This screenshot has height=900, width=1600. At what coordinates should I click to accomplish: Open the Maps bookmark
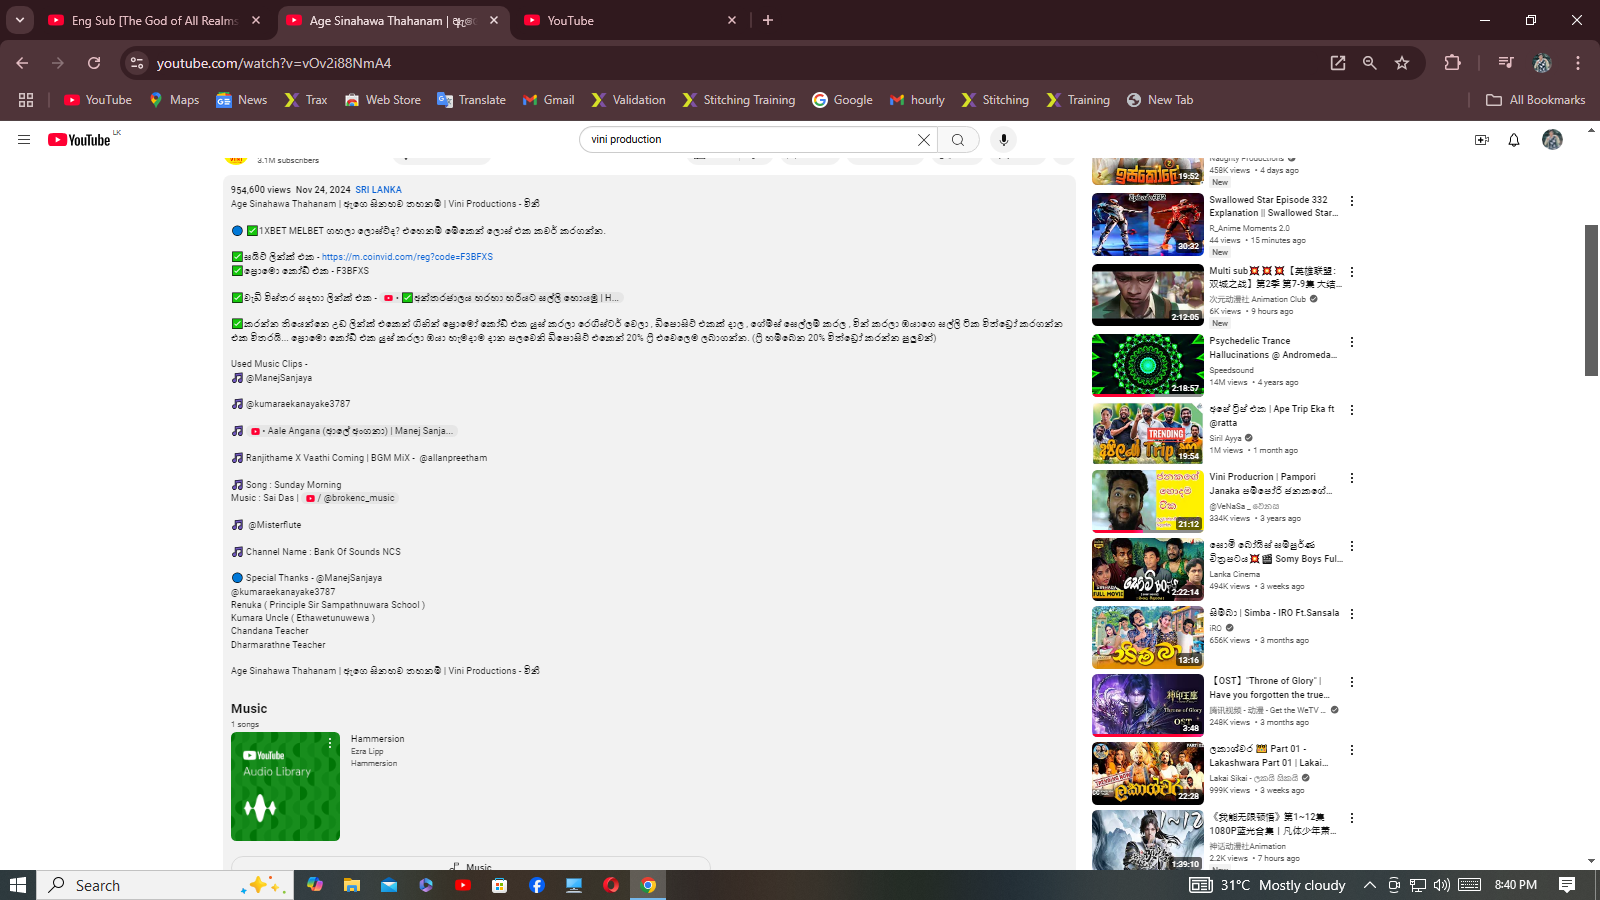[x=174, y=100]
